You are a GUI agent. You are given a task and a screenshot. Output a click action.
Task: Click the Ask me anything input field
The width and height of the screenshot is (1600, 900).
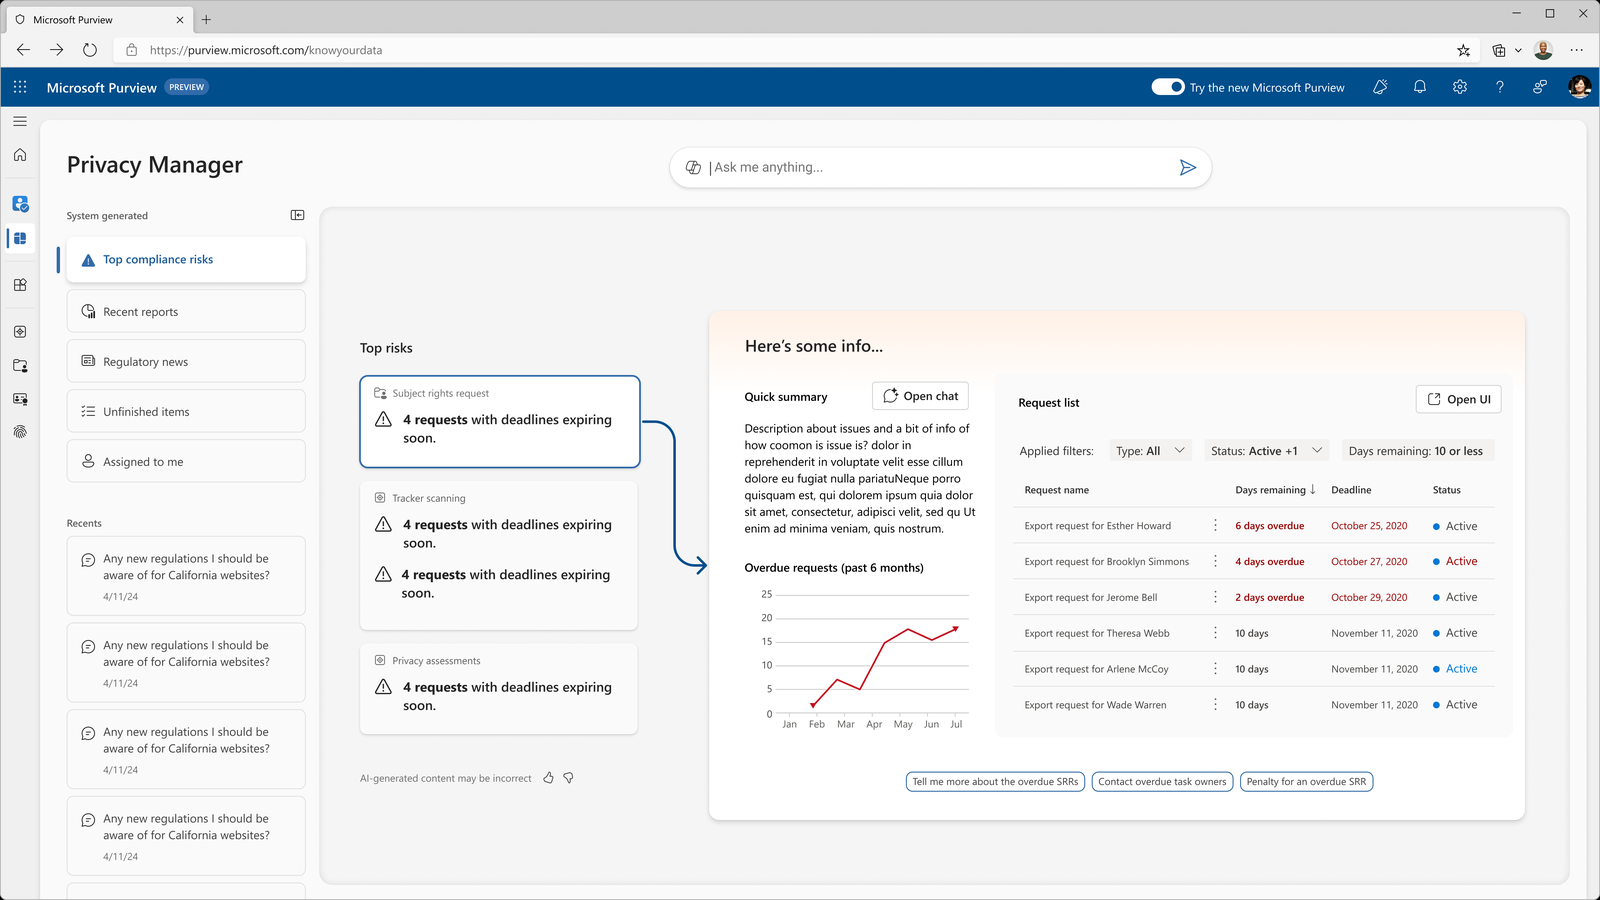pyautogui.click(x=940, y=167)
